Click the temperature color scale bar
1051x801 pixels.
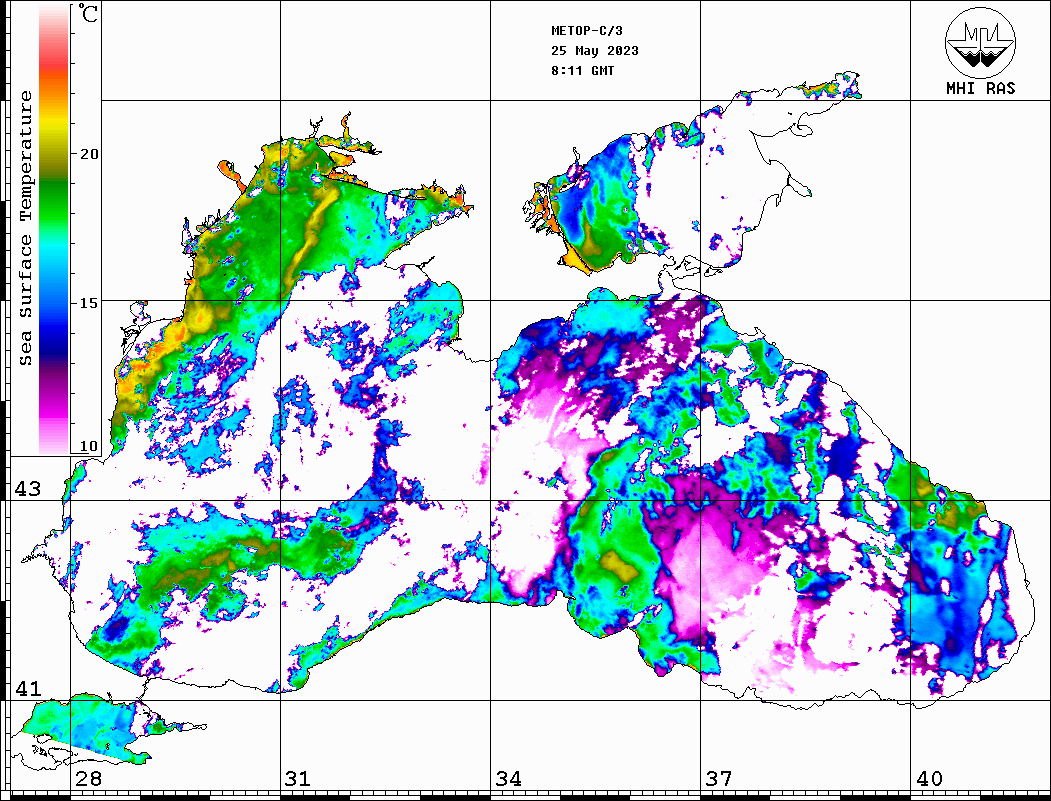pos(54,229)
